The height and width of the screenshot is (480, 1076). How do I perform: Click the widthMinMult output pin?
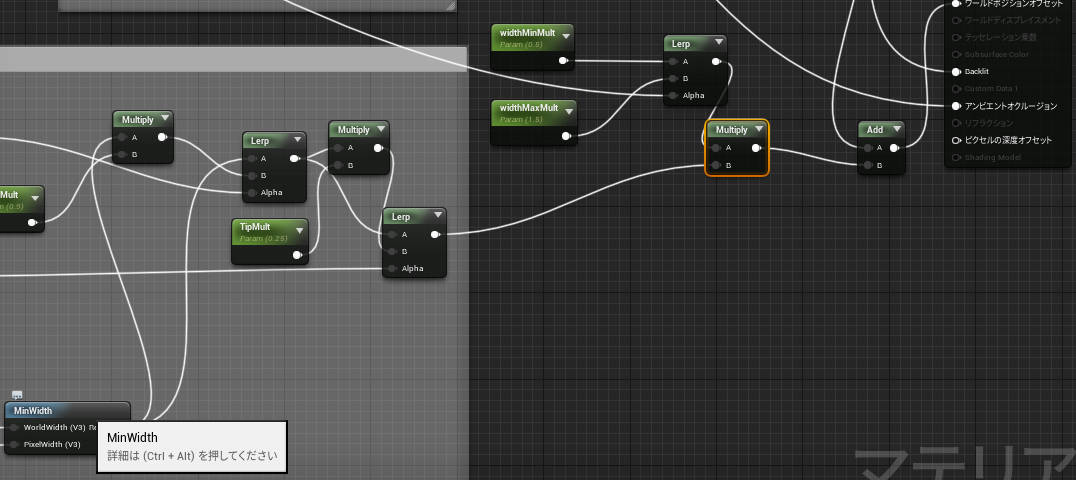(x=563, y=61)
